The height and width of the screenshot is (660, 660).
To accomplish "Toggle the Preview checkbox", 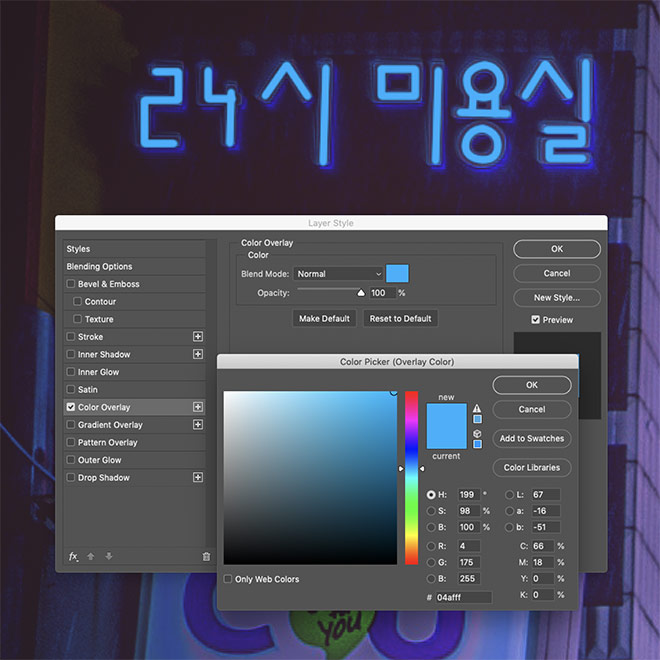I will click(535, 320).
